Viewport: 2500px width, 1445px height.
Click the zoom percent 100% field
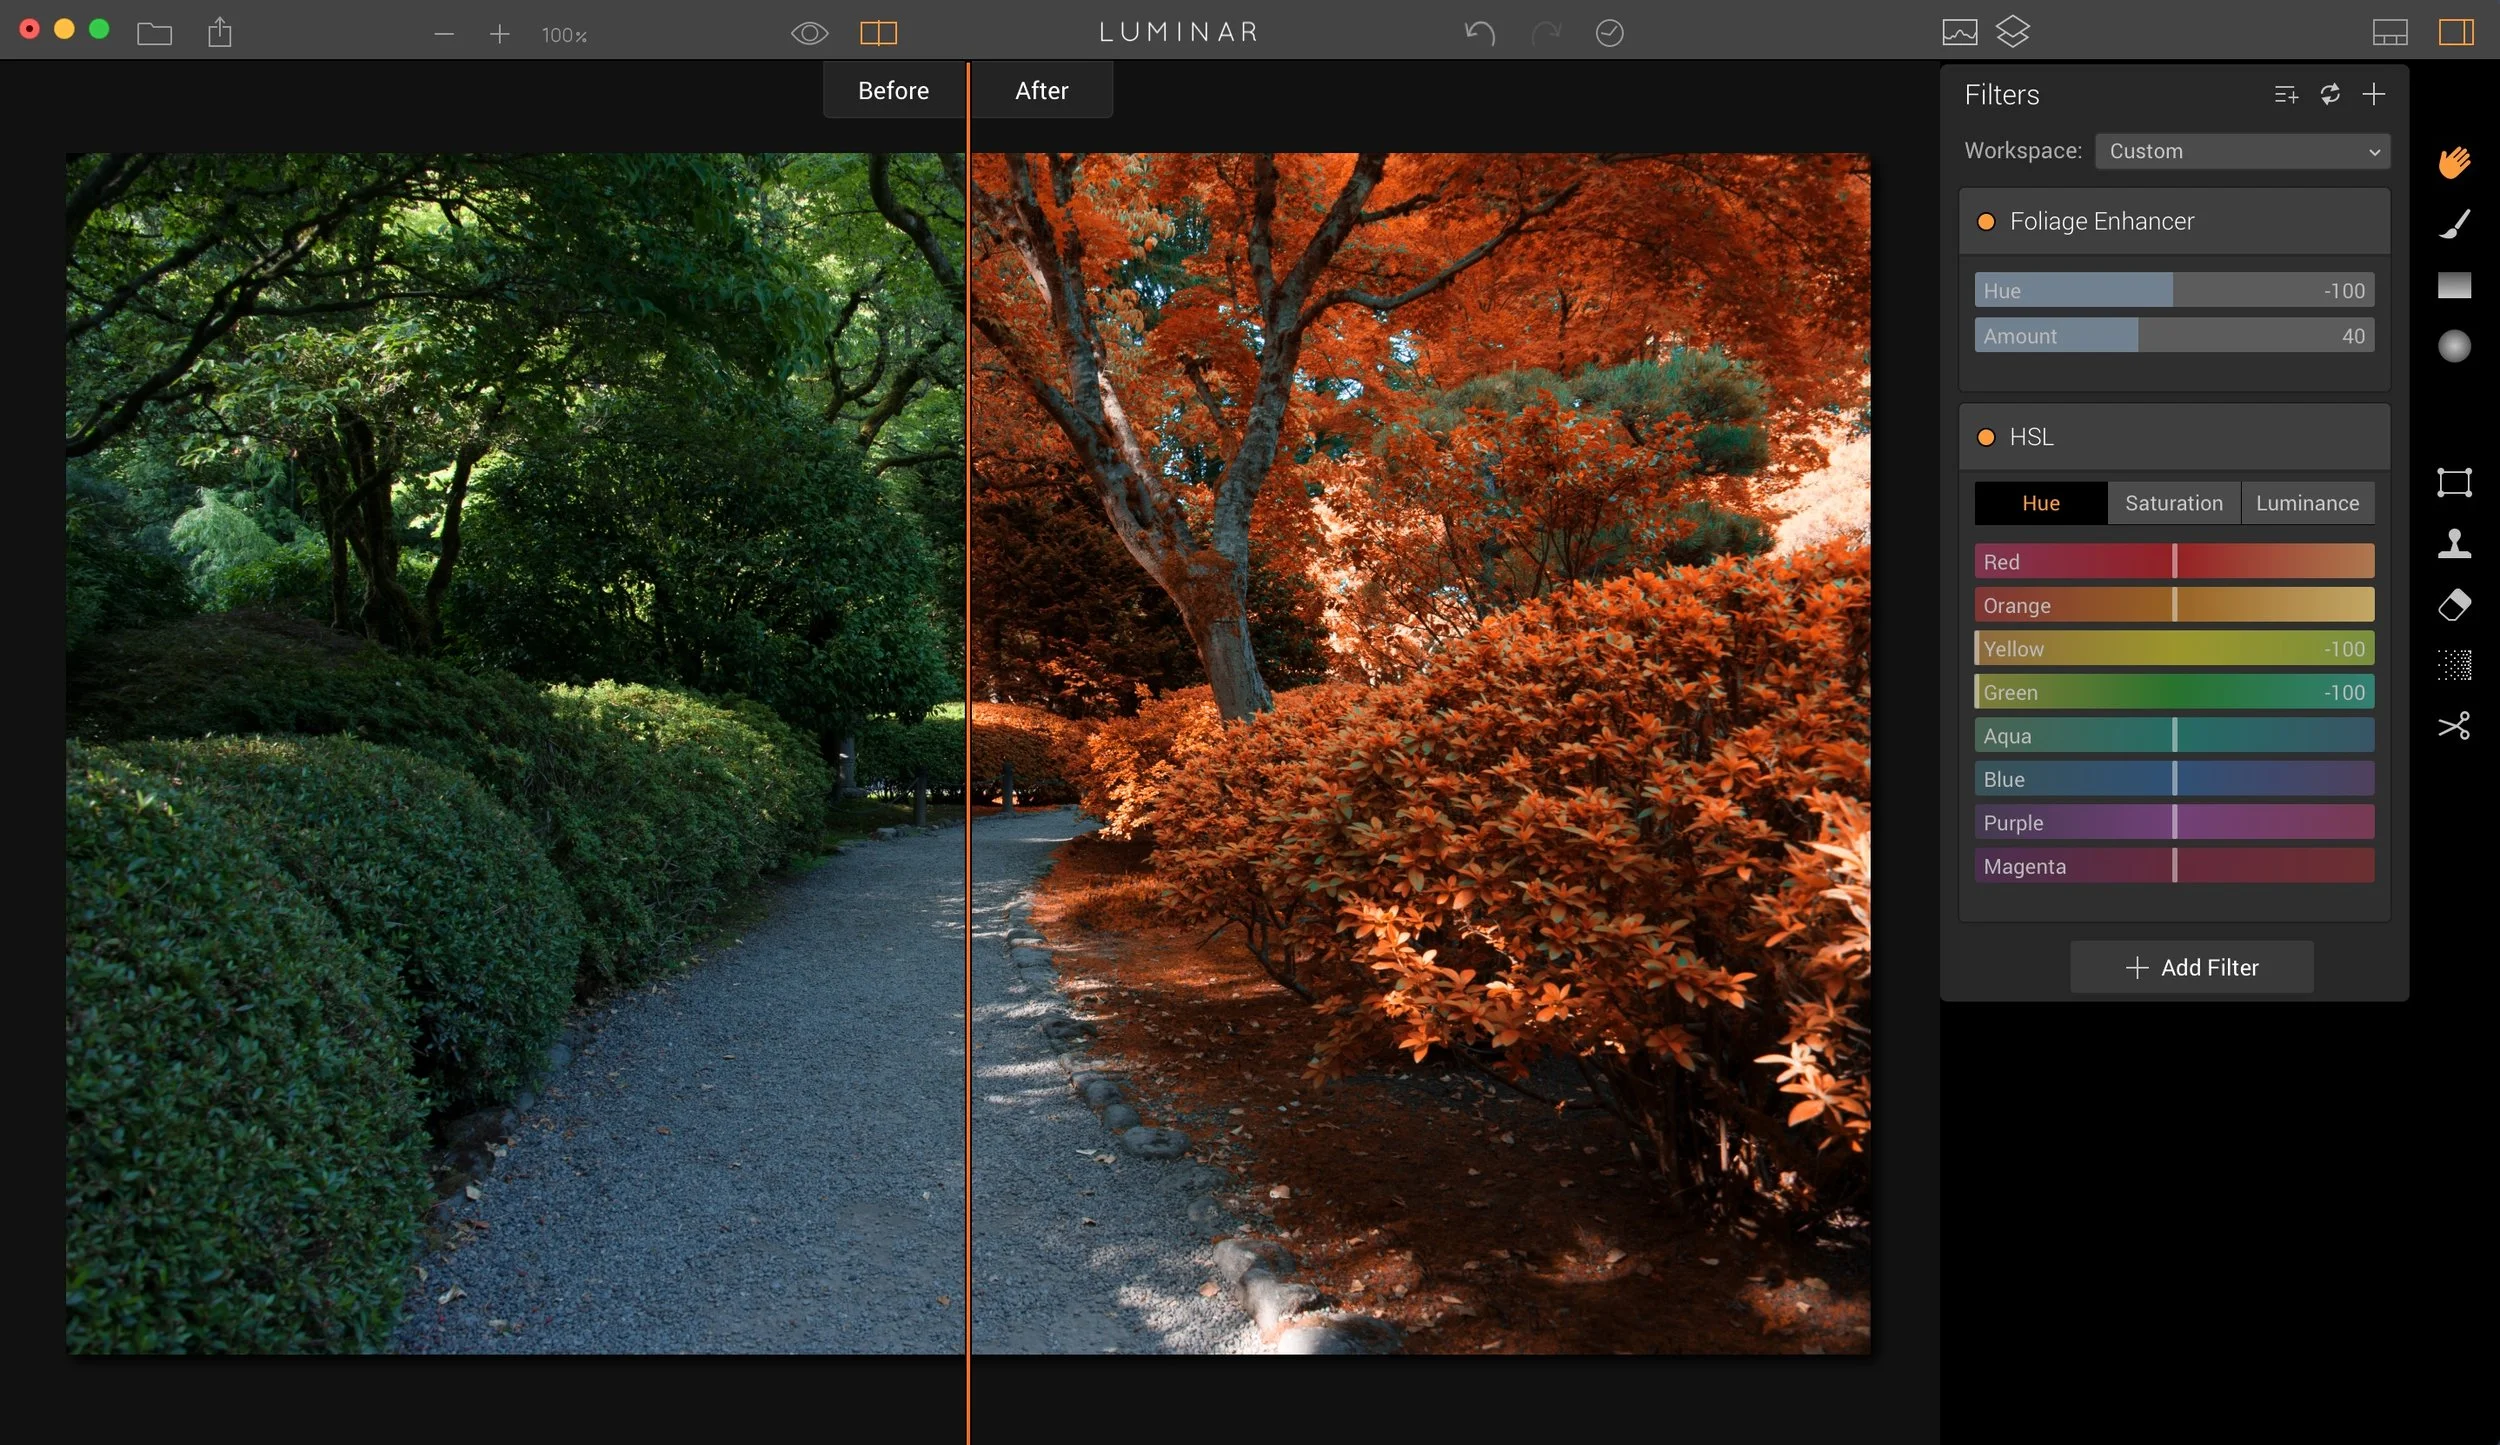564,35
